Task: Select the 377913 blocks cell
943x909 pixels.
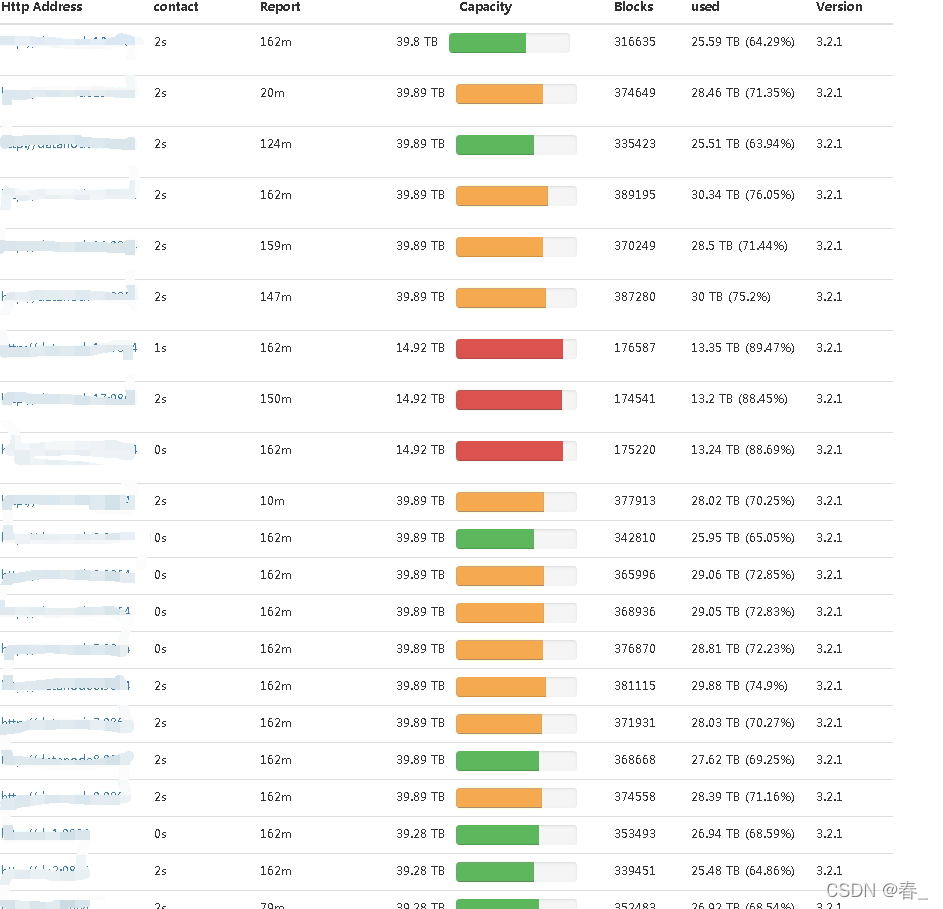Action: point(634,502)
